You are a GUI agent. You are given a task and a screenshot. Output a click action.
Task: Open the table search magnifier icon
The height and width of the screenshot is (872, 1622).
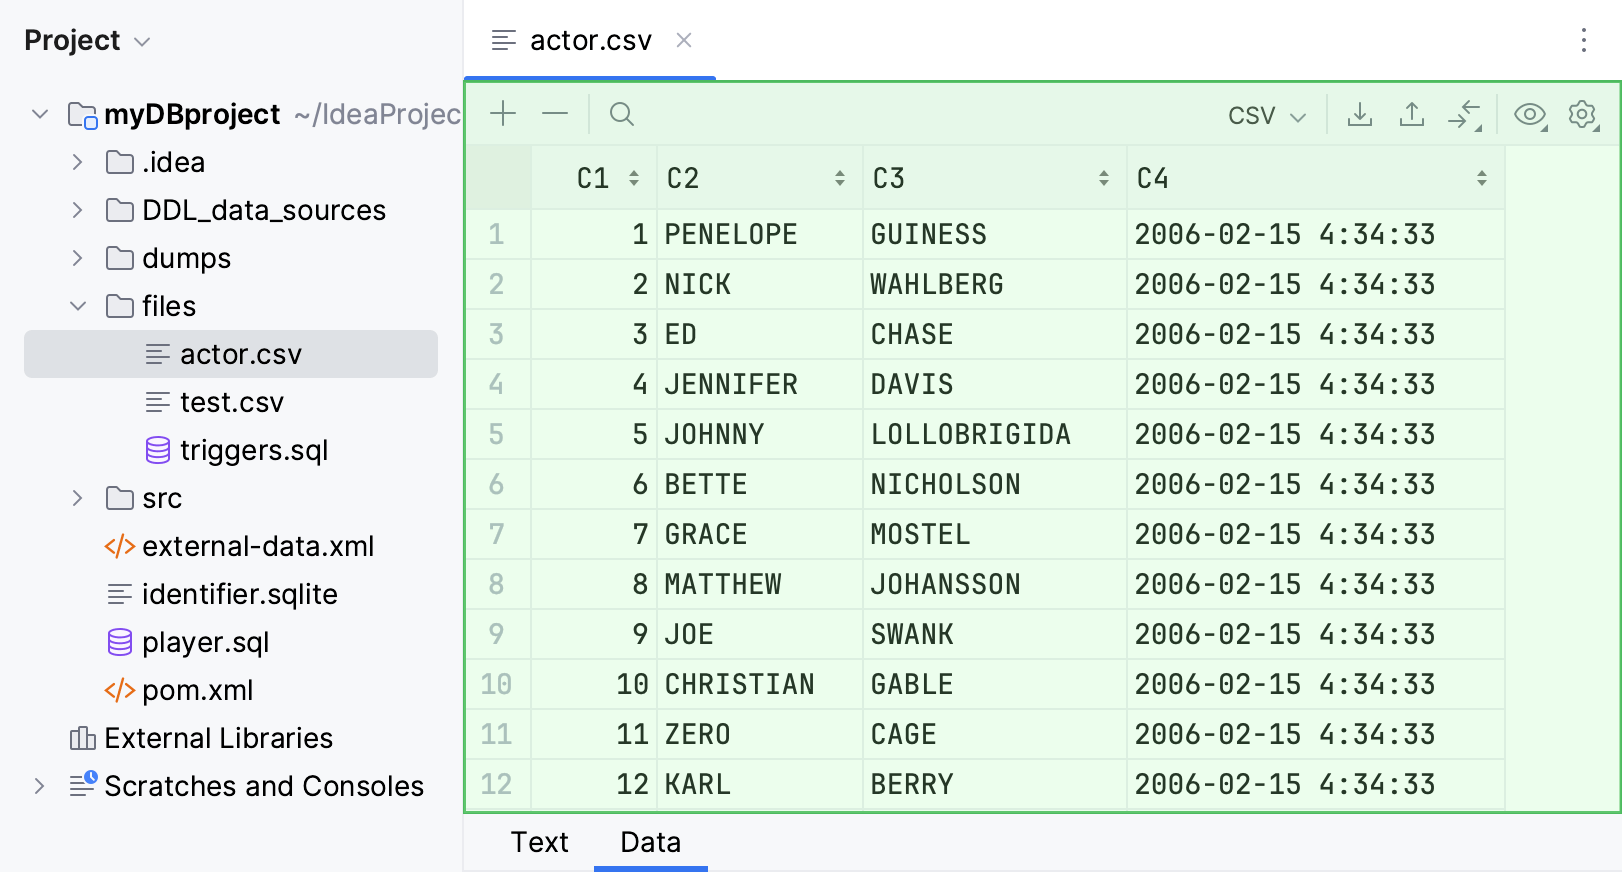point(621,114)
